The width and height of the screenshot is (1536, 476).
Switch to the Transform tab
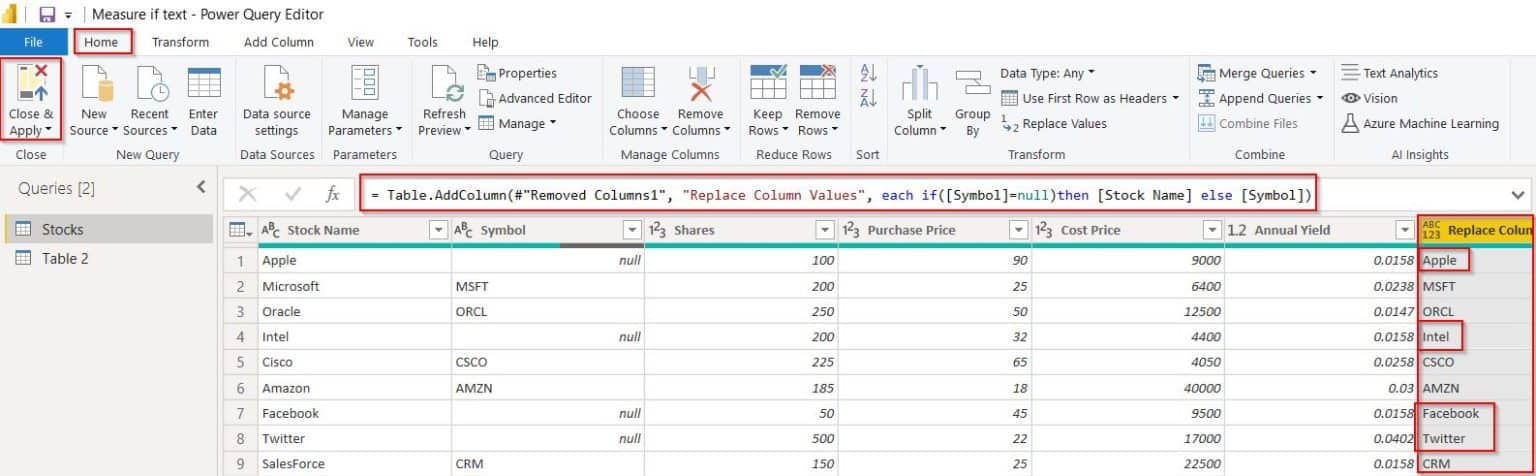coord(180,42)
